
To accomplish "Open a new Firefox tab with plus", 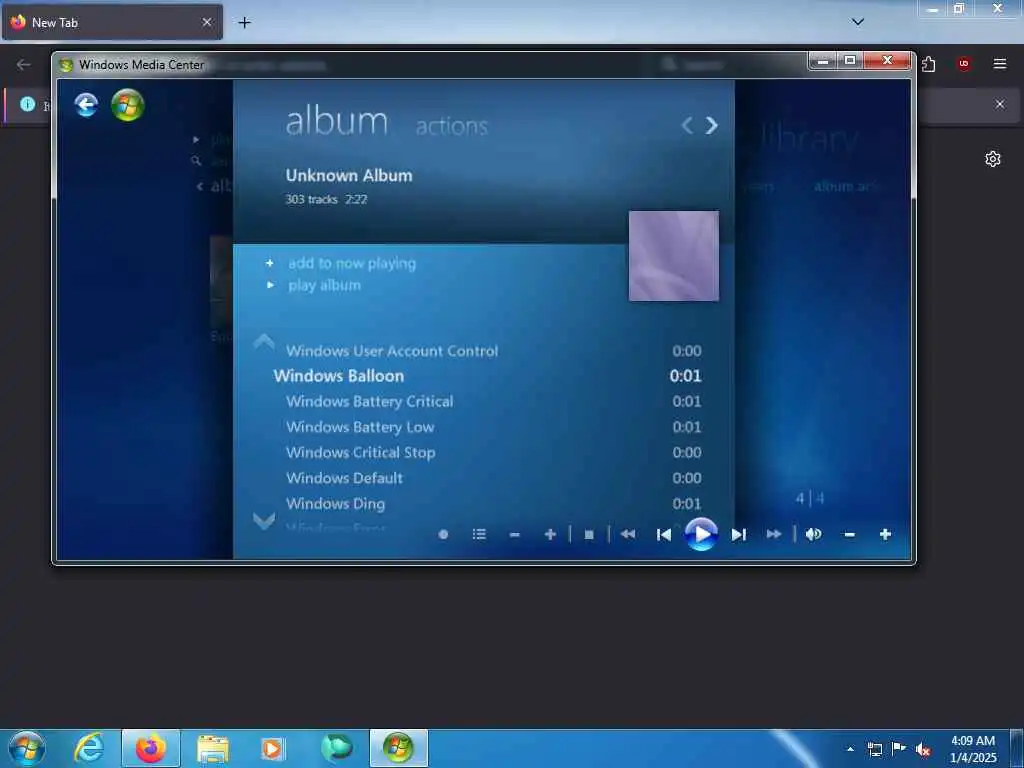I will [x=244, y=22].
